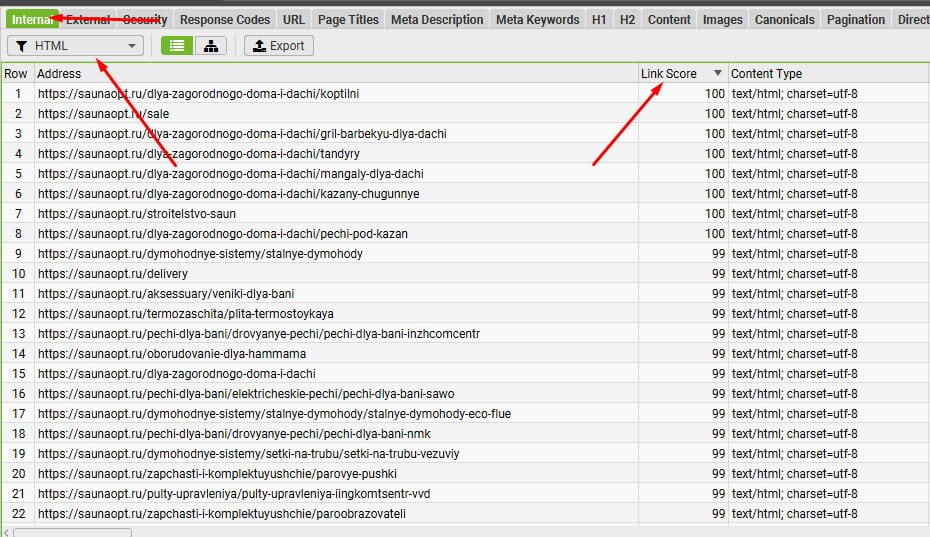The height and width of the screenshot is (537, 930).
Task: Select the kazany-chugunnye URL
Action: [228, 193]
